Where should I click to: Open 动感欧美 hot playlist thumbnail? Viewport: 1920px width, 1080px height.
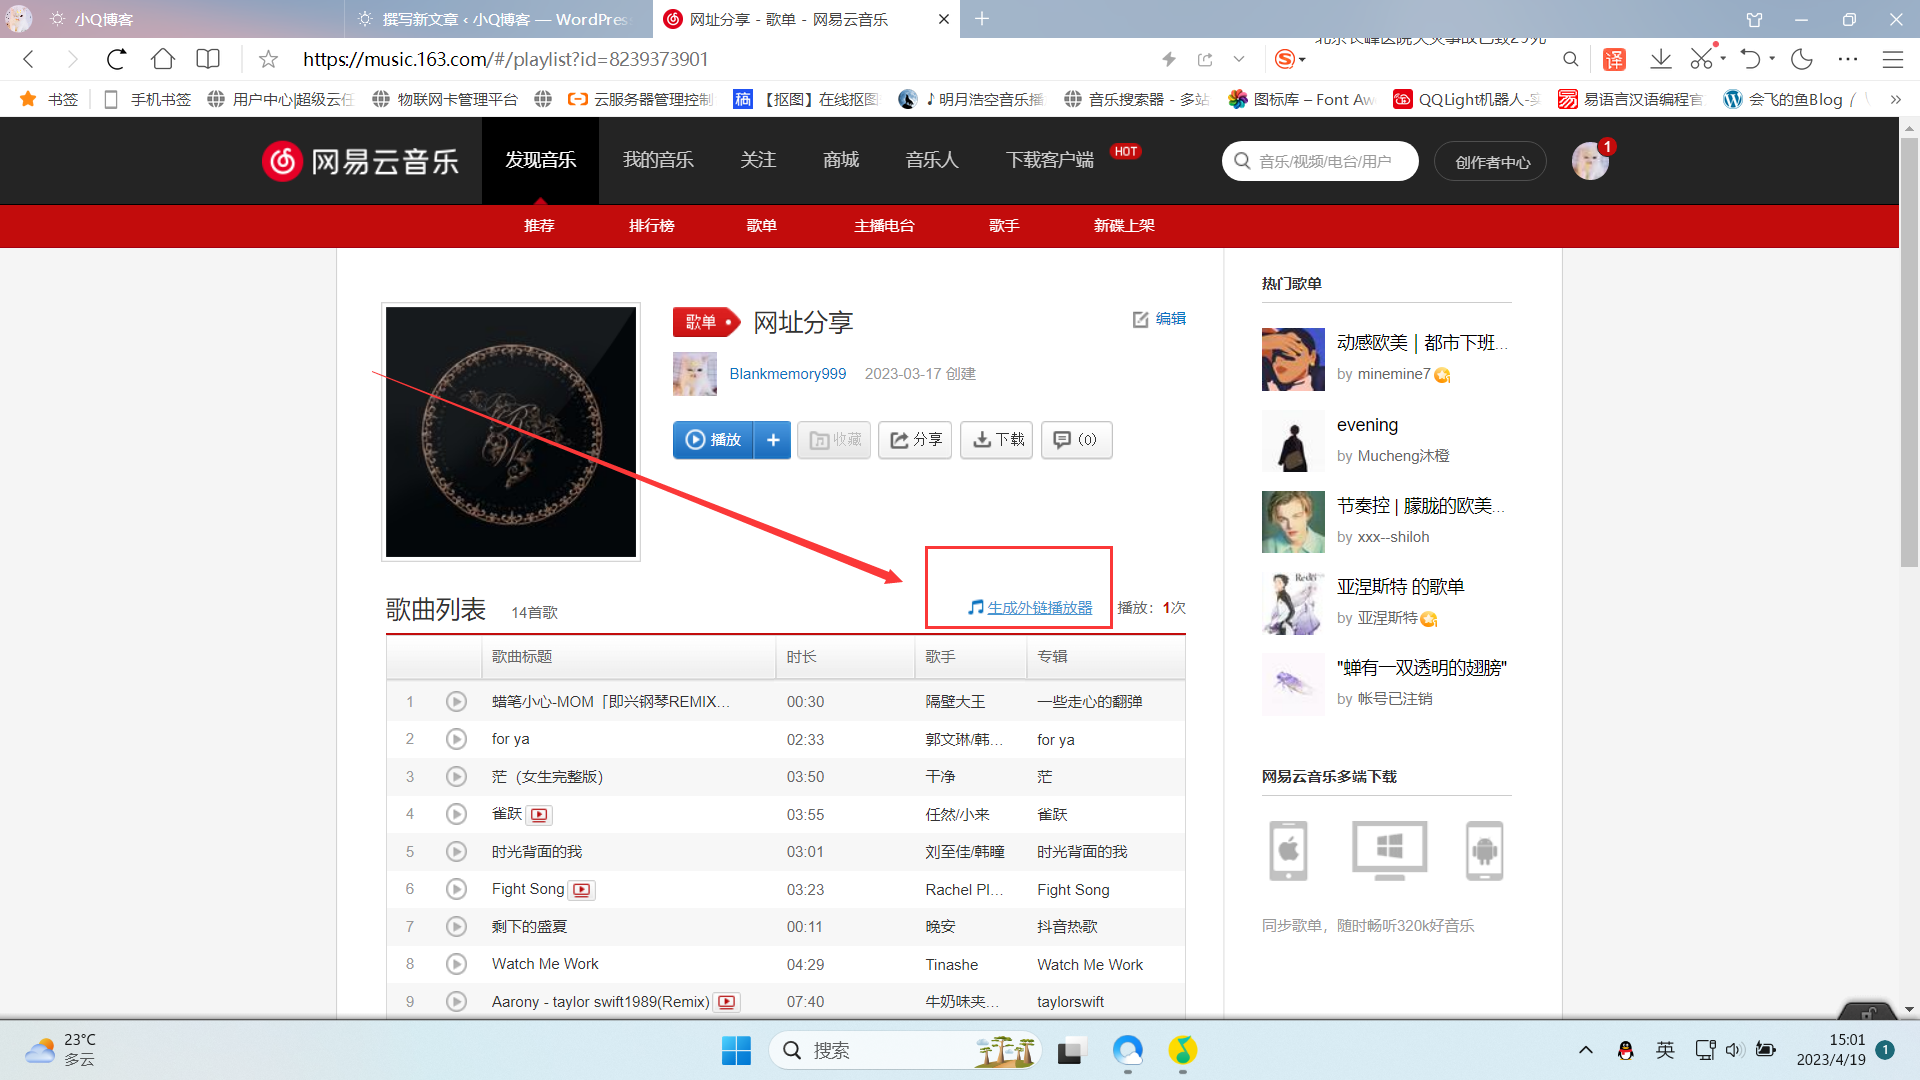(1293, 359)
